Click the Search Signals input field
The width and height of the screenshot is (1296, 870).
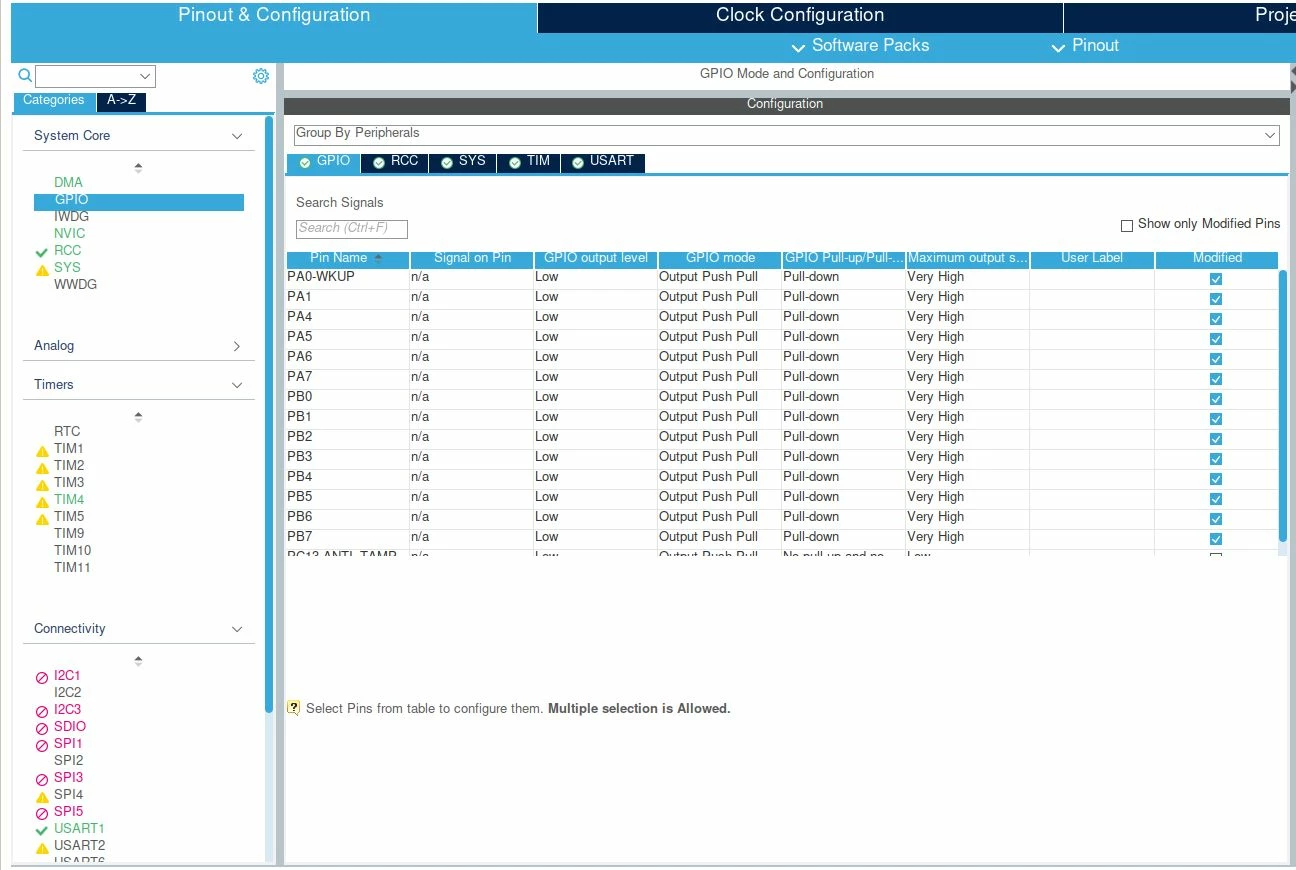pyautogui.click(x=352, y=228)
